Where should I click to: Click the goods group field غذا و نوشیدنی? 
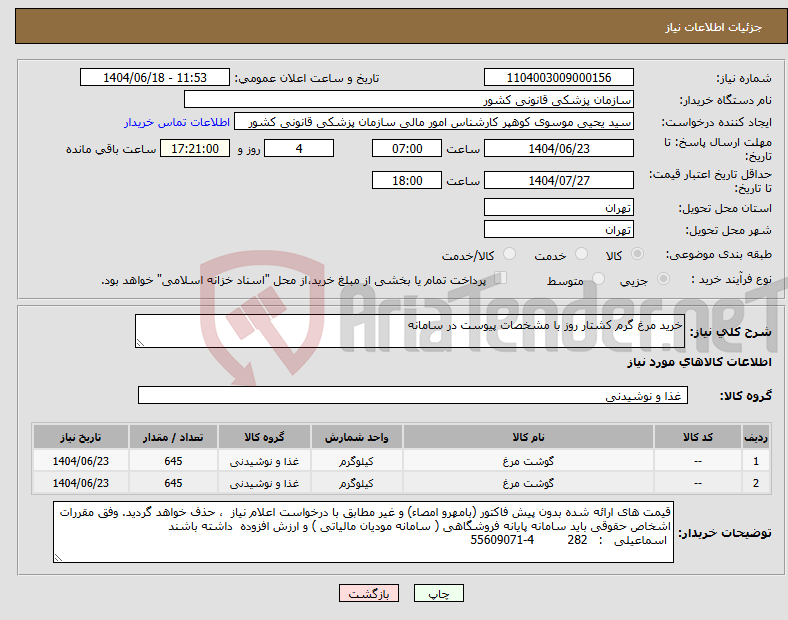coord(413,395)
